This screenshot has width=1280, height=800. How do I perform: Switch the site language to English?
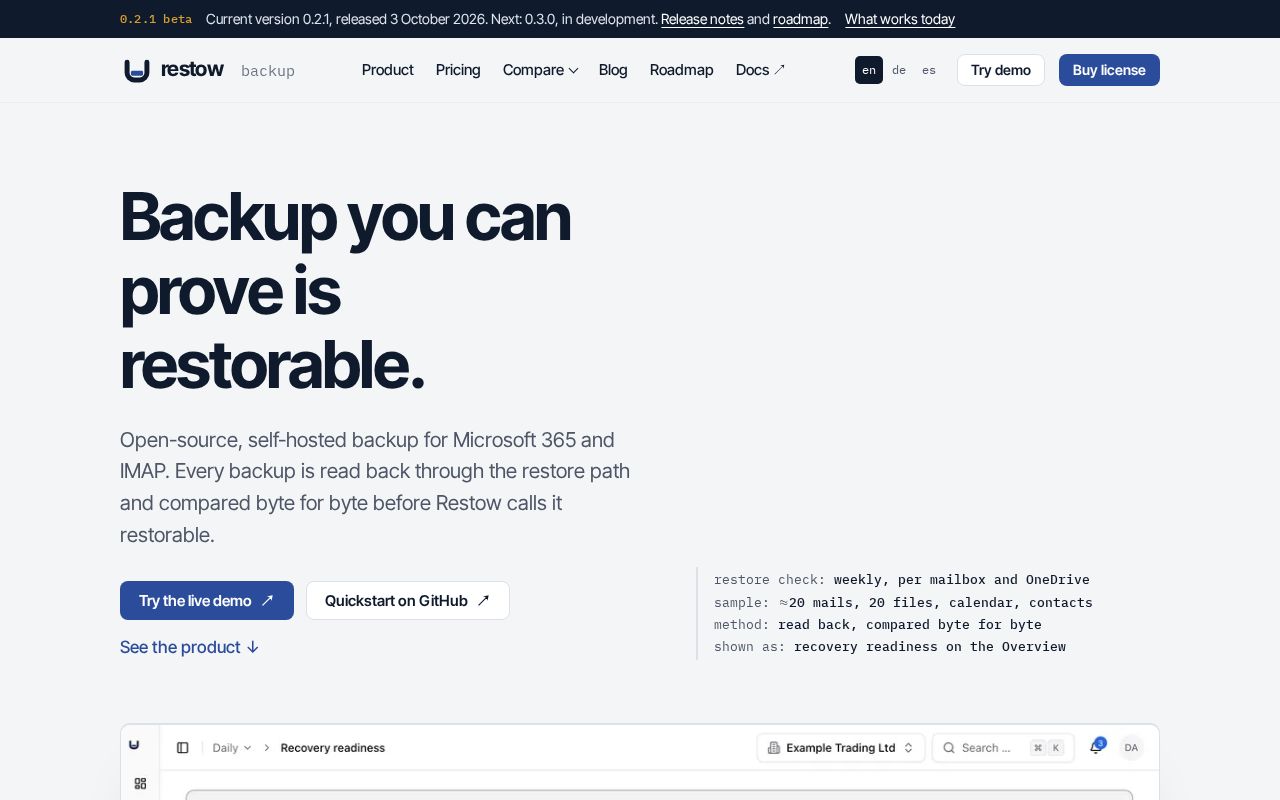[x=869, y=70]
